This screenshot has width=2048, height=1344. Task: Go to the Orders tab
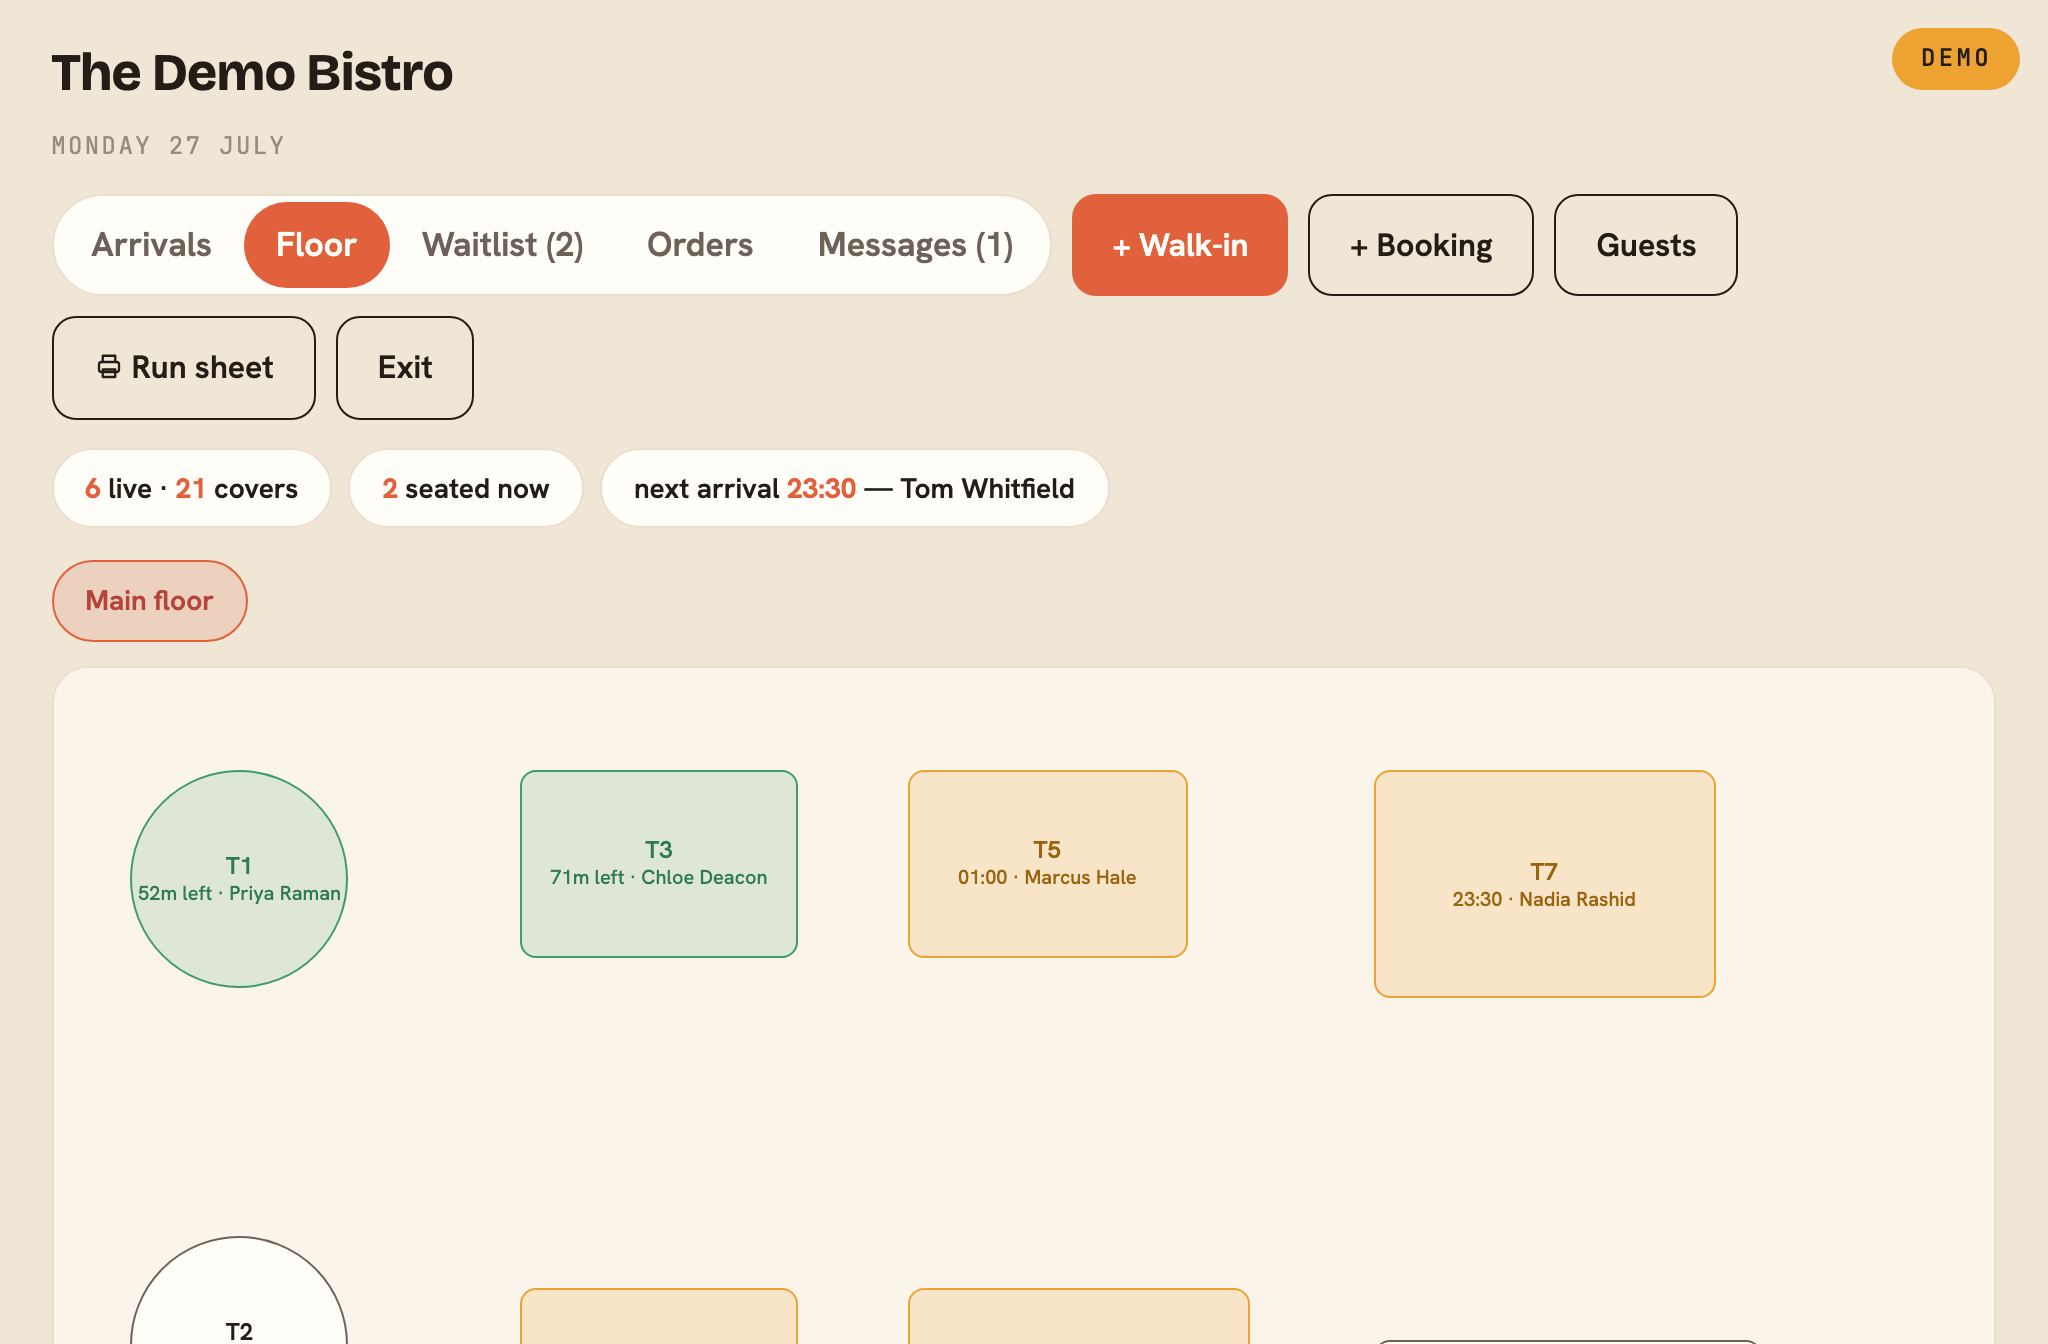(700, 245)
